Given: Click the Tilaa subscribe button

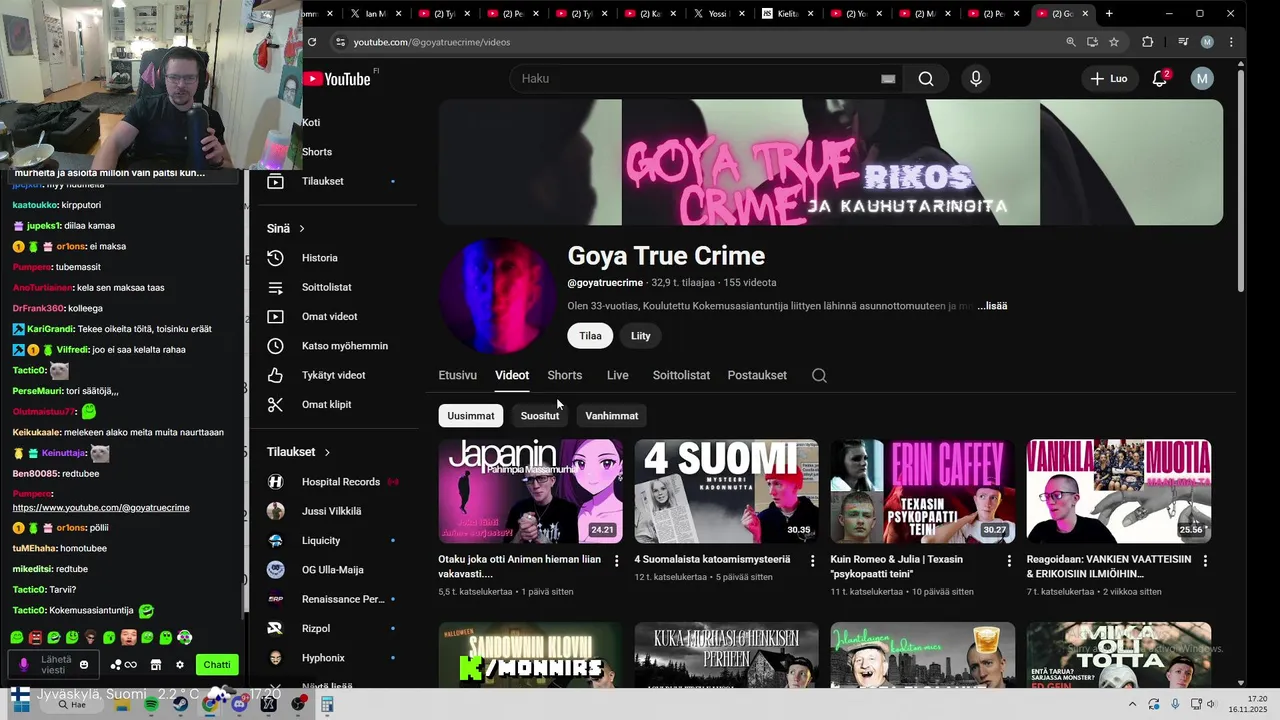Looking at the screenshot, I should [591, 336].
